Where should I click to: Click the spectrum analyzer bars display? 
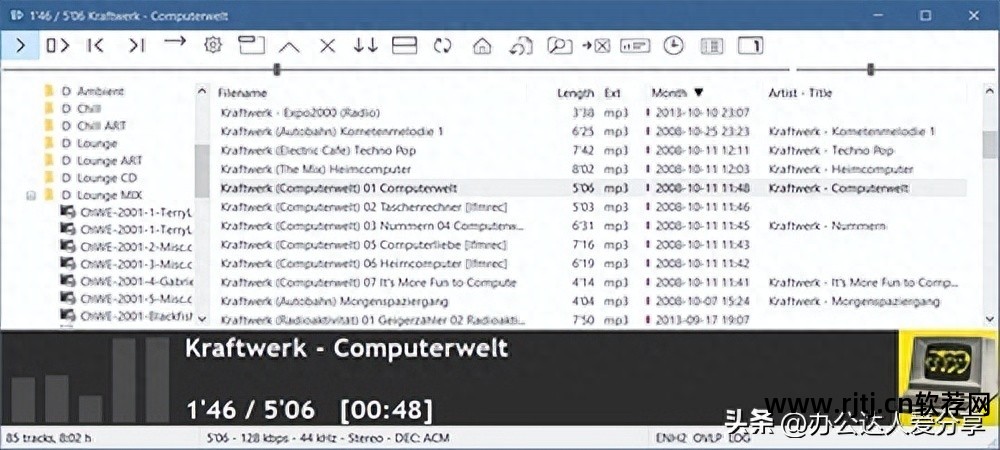click(91, 380)
